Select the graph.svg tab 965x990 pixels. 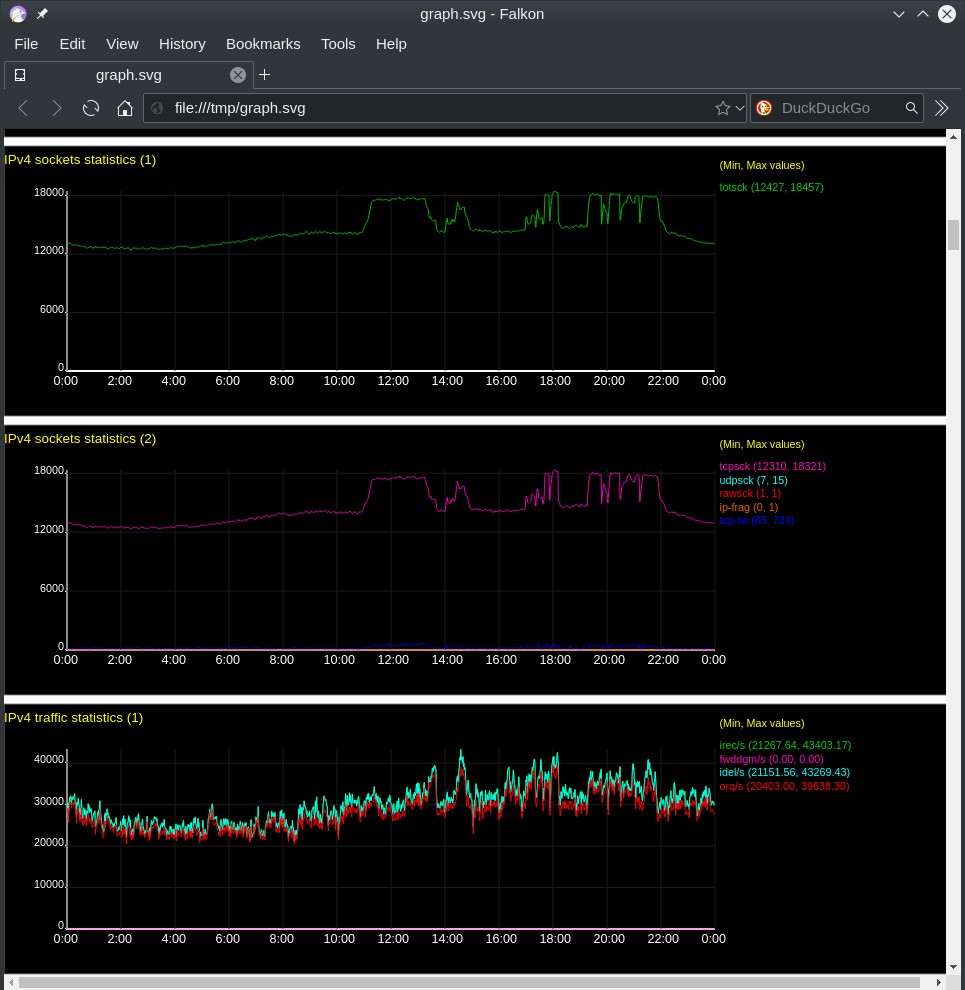tap(128, 74)
